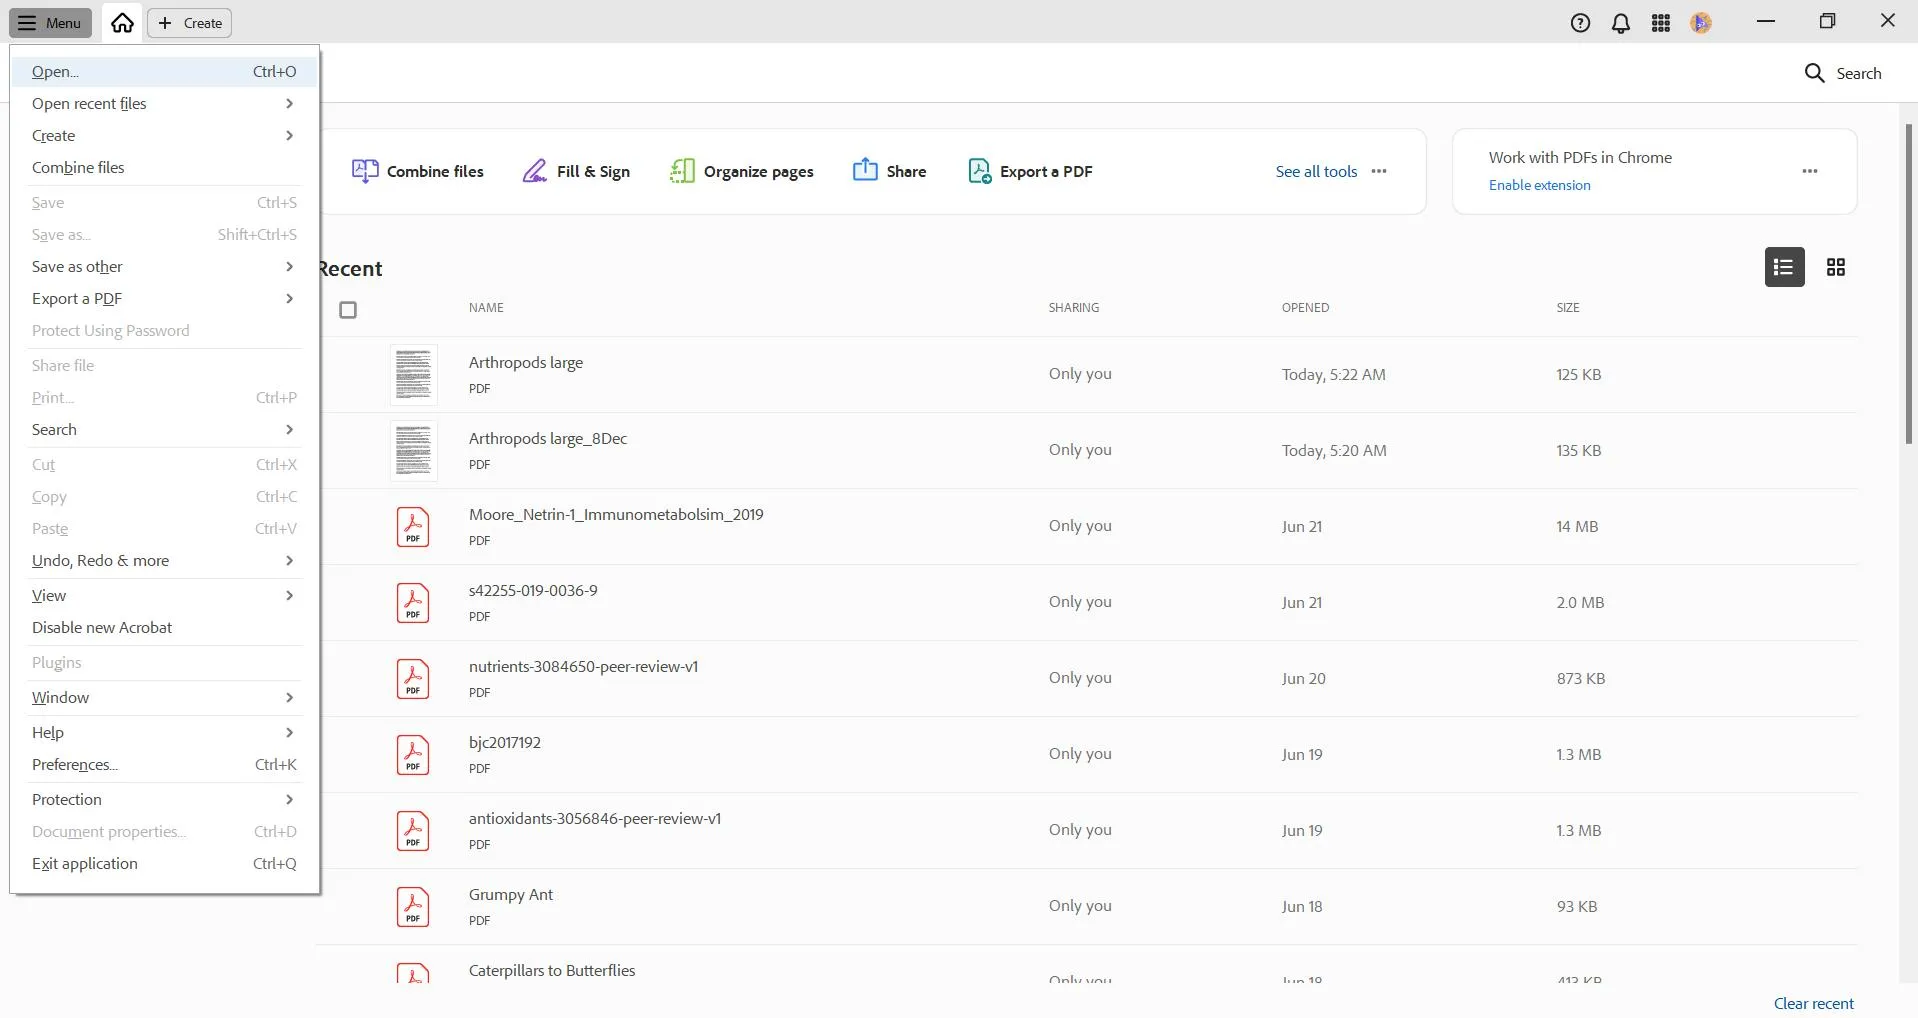Open the Help question mark icon
1918x1018 pixels.
1580,23
